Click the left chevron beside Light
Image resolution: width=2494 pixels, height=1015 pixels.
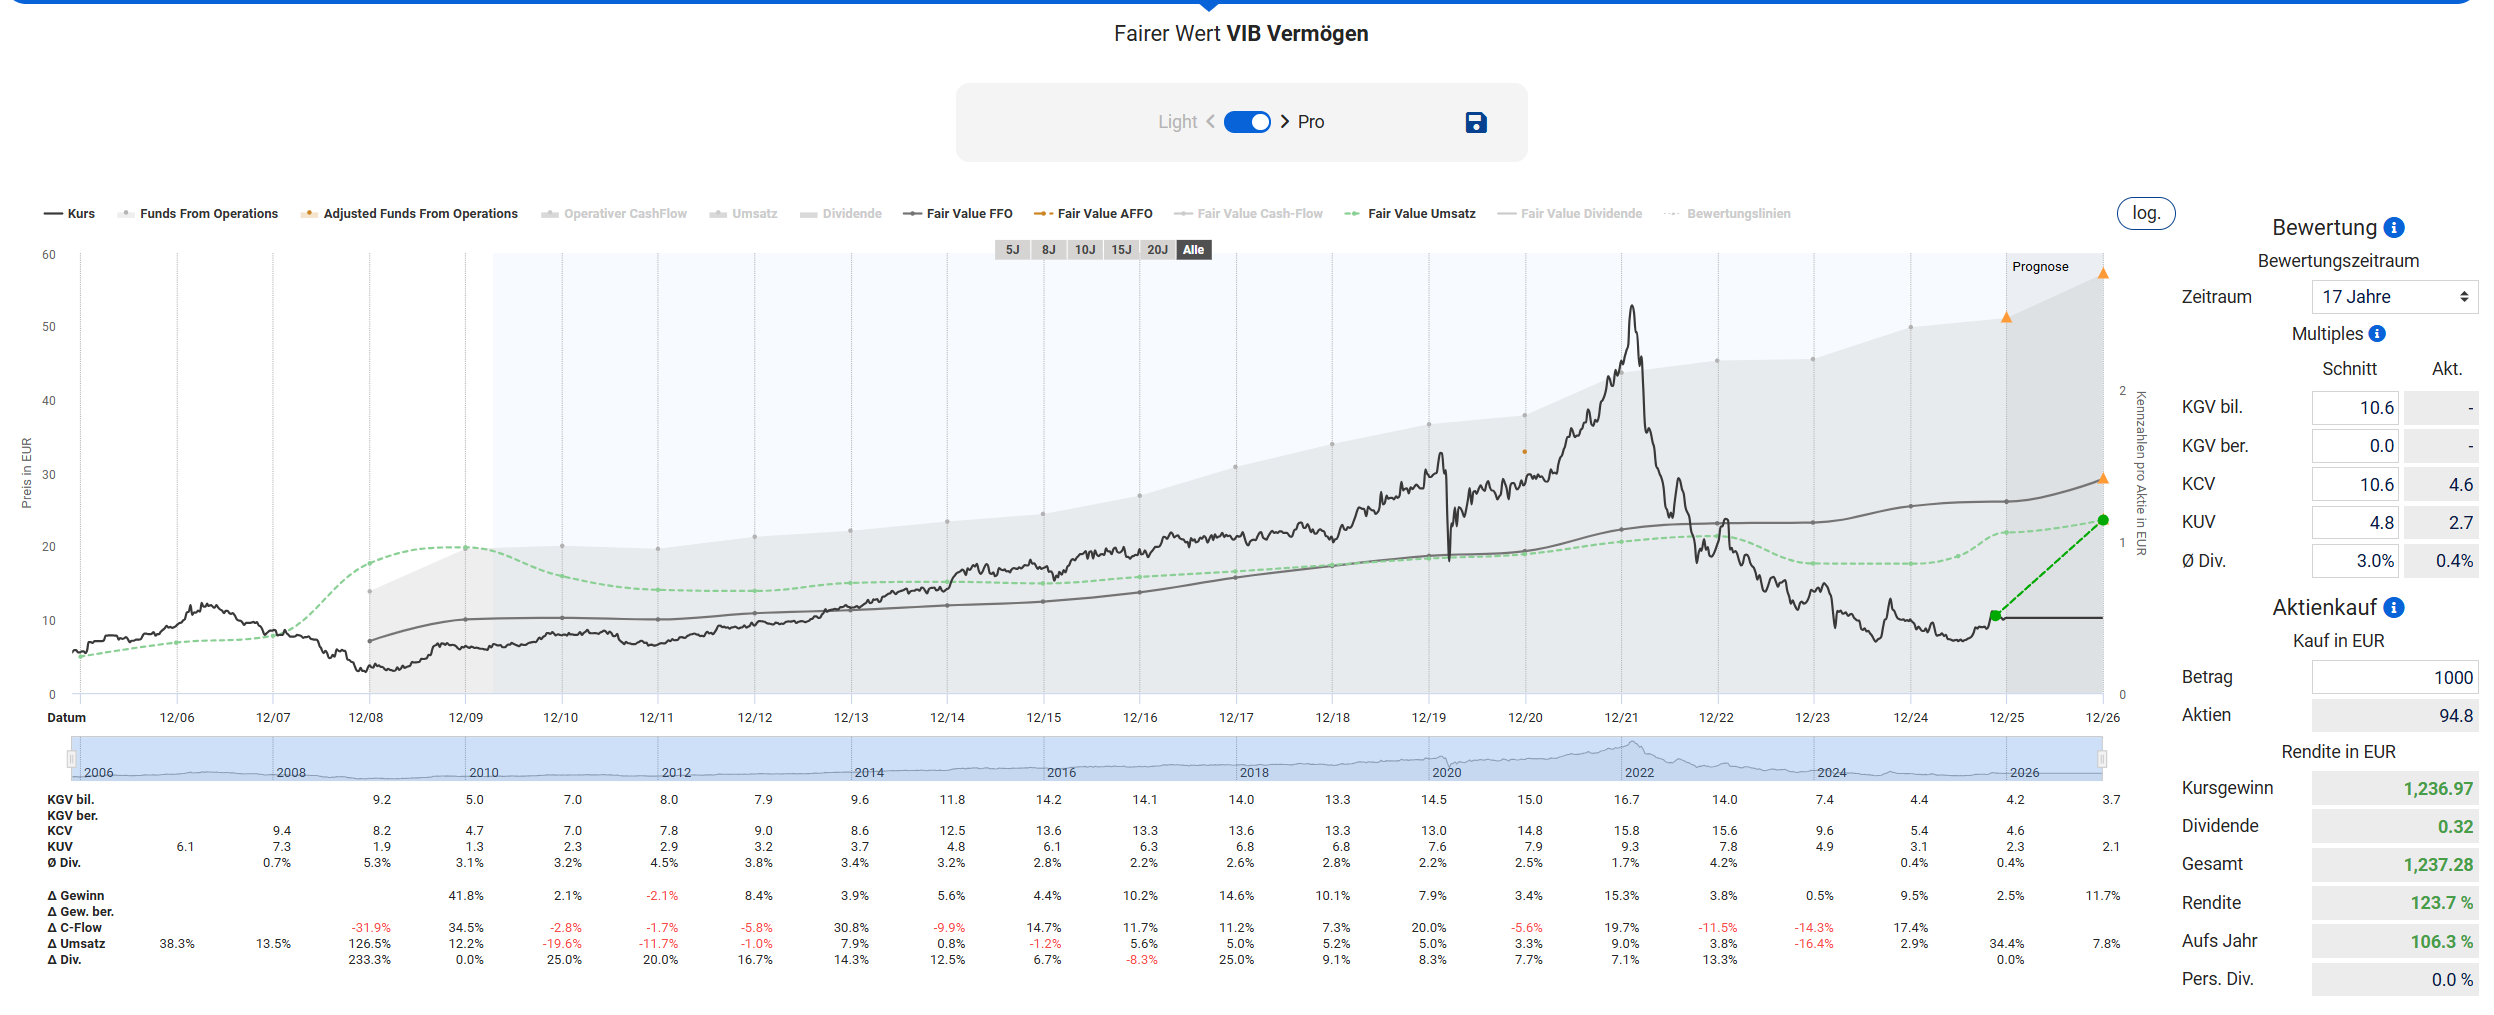1210,122
